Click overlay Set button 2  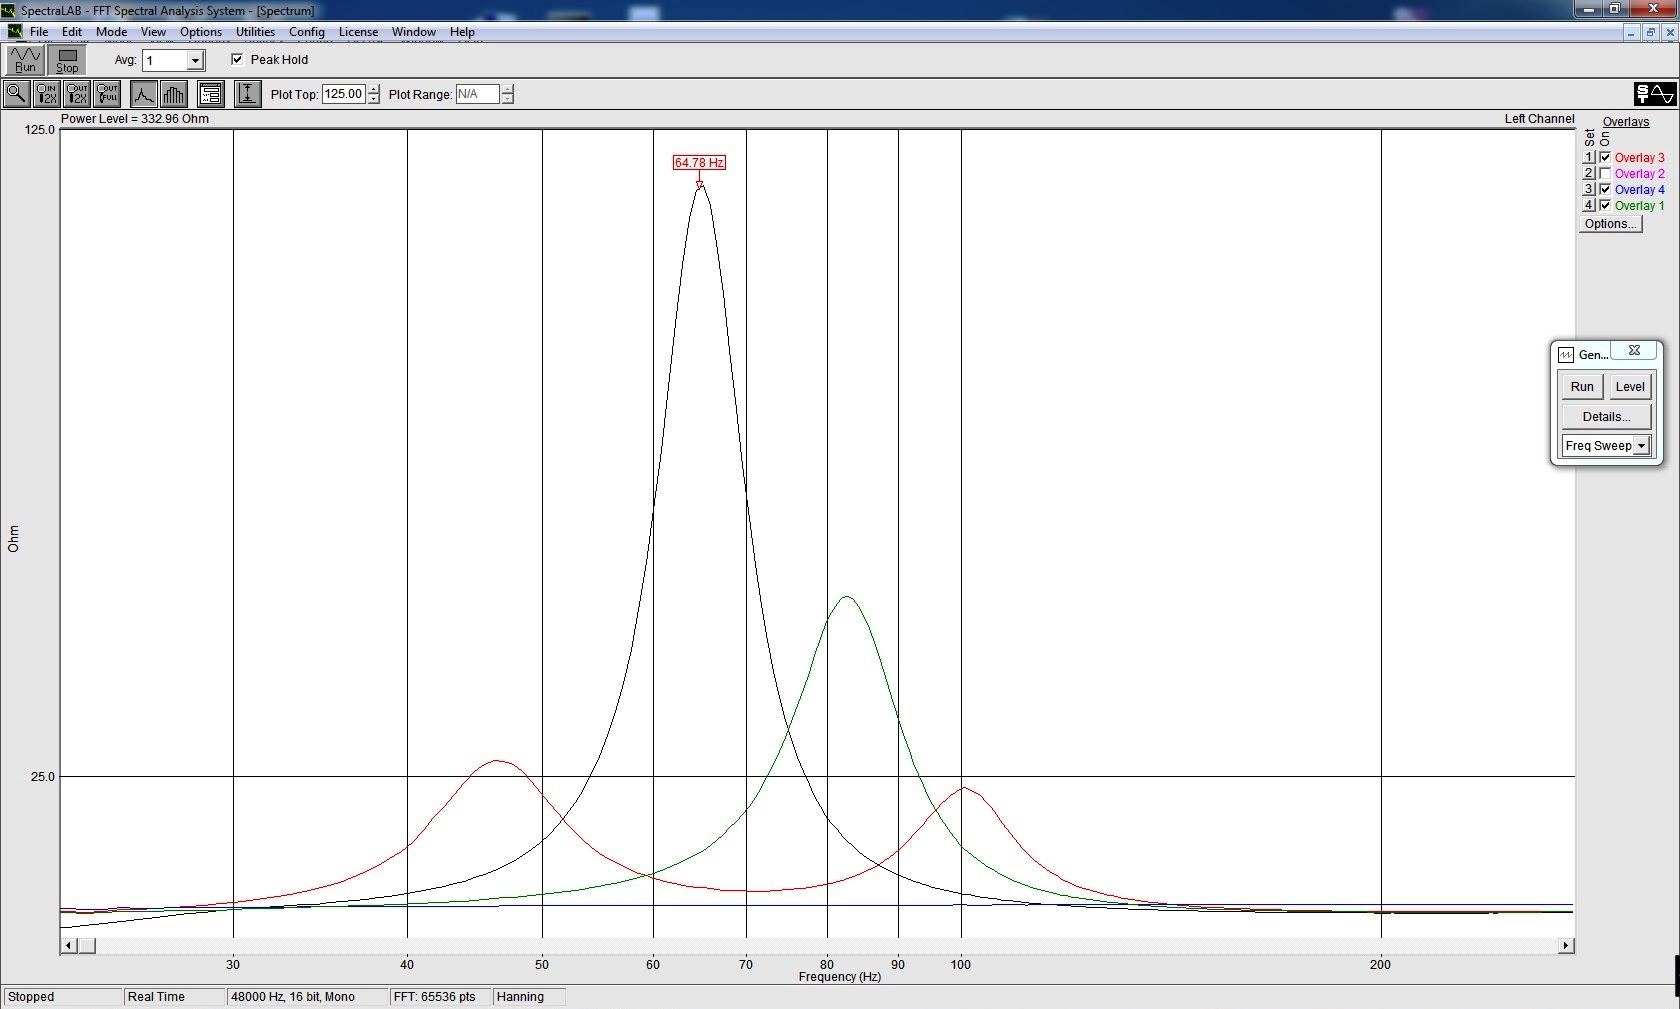[1588, 174]
